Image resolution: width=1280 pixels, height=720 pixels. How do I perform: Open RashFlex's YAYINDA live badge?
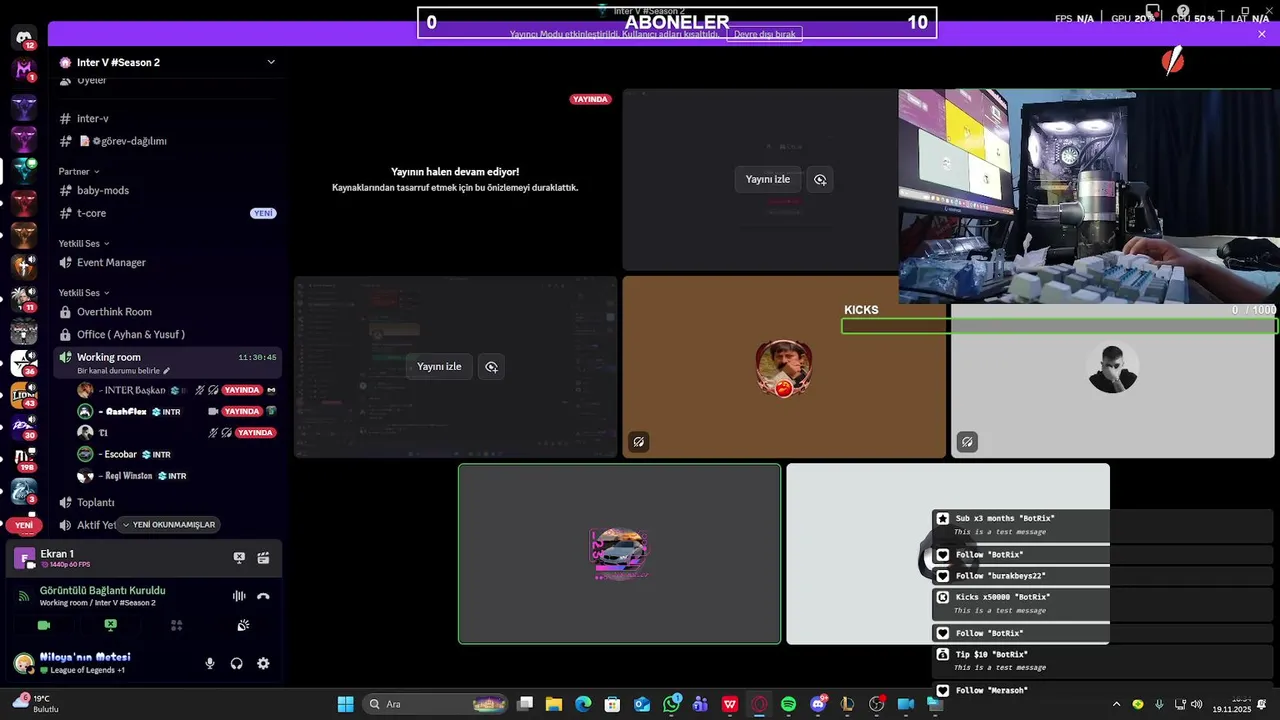[x=242, y=412]
